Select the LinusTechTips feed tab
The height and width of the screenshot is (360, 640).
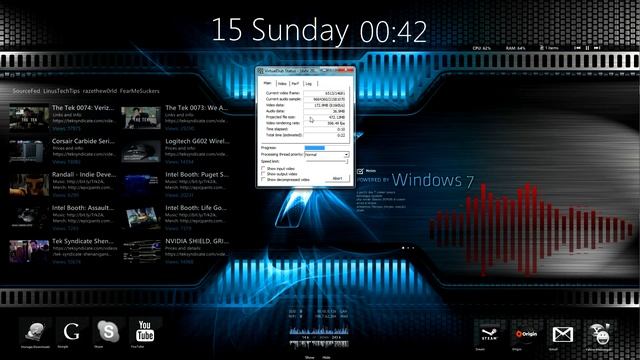[x=61, y=91]
